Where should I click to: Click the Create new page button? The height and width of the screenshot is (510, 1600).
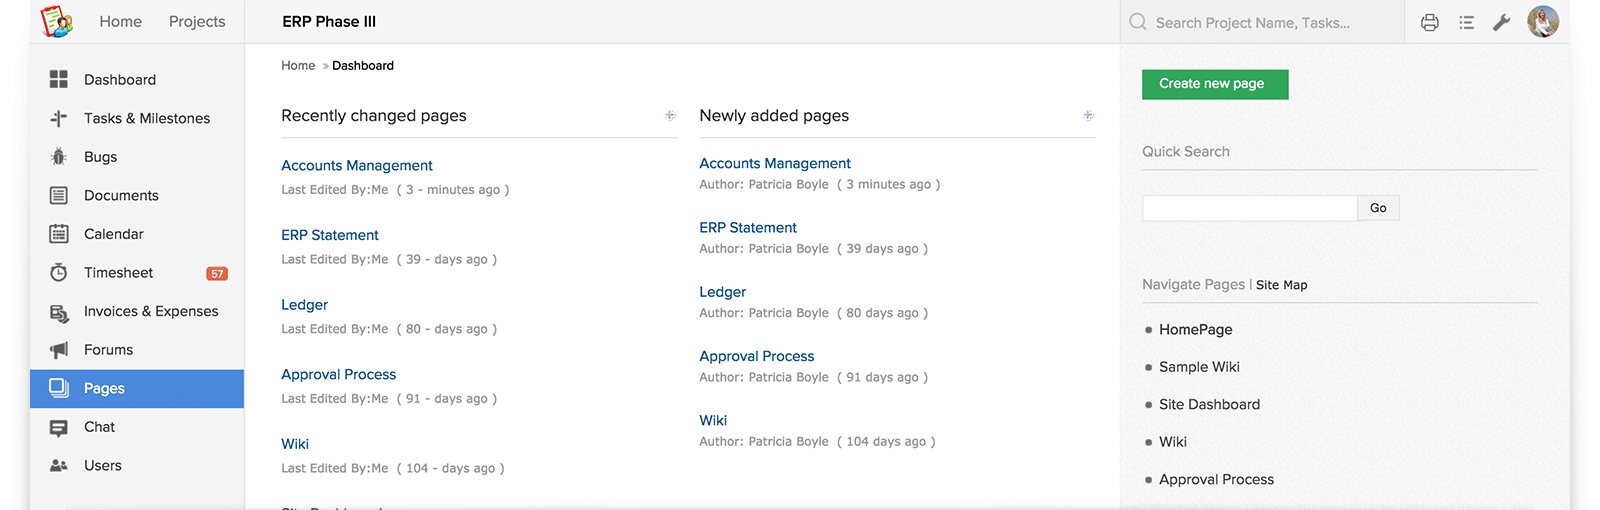coord(1215,84)
